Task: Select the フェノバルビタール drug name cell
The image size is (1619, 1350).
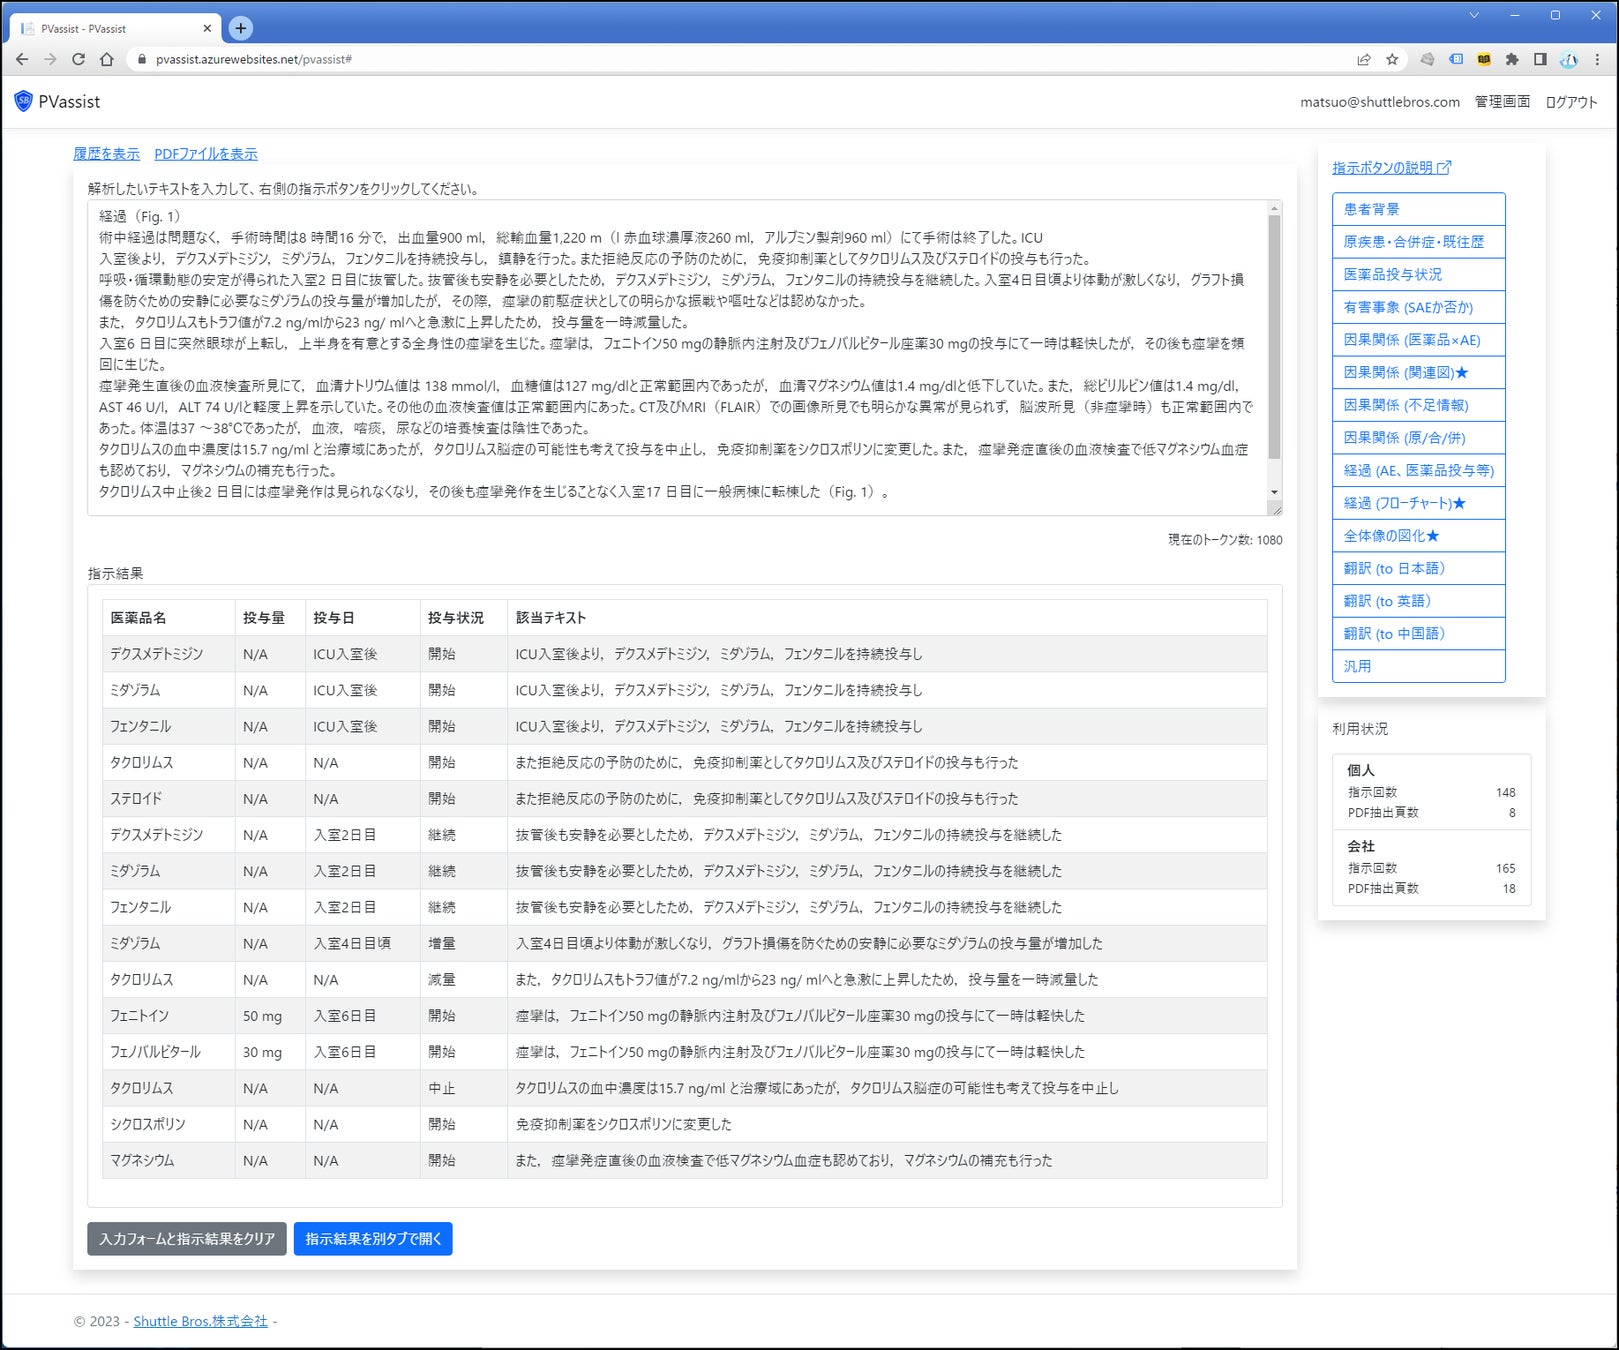Action: point(169,1052)
